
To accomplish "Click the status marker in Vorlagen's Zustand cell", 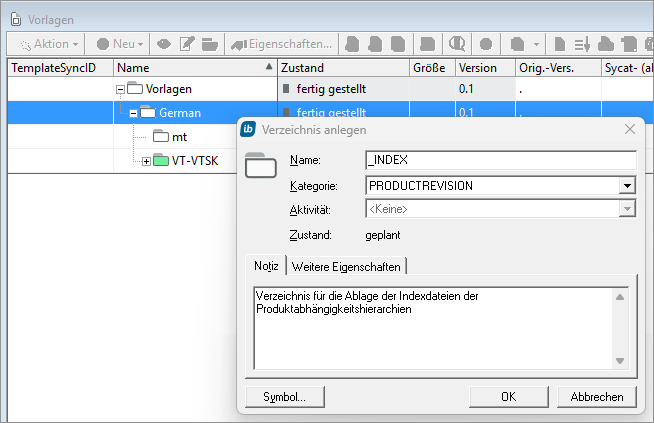I will [x=287, y=89].
